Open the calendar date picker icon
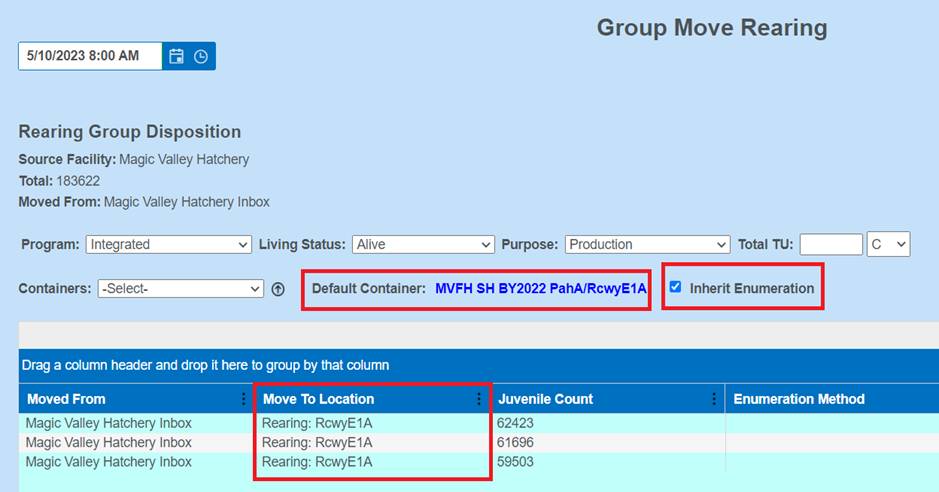 176,56
